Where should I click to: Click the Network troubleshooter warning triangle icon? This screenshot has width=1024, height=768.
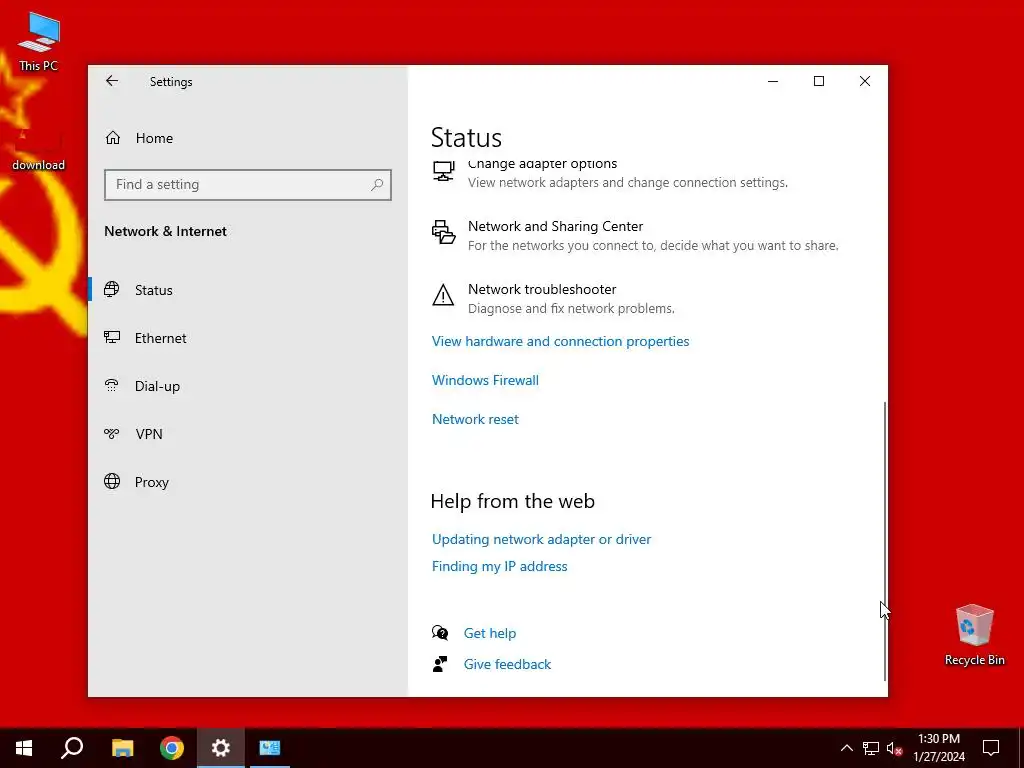pyautogui.click(x=443, y=295)
